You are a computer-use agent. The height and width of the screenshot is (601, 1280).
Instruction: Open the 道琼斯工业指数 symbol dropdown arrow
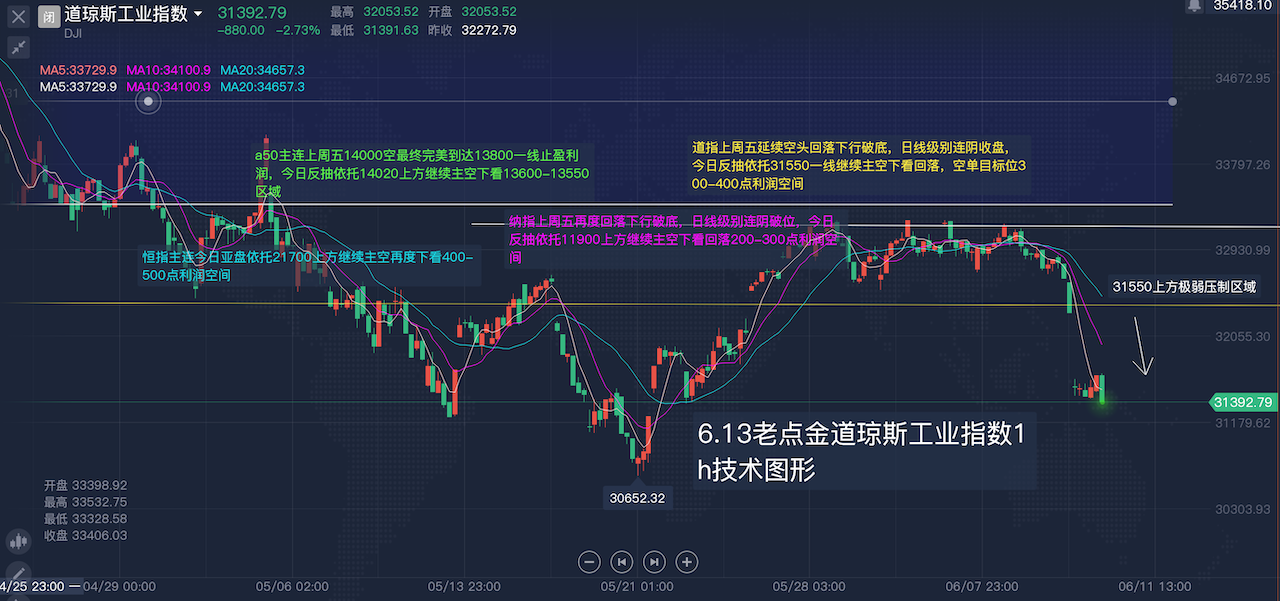point(198,14)
